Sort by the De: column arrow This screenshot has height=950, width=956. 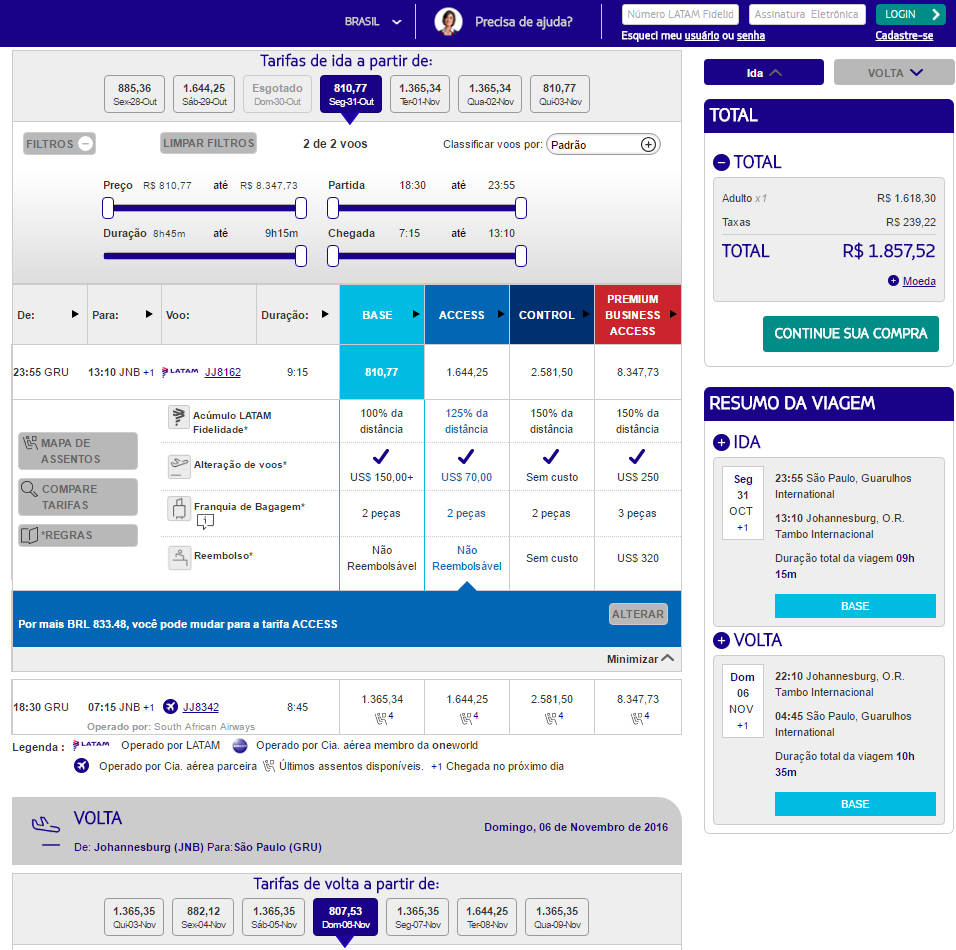[75, 314]
